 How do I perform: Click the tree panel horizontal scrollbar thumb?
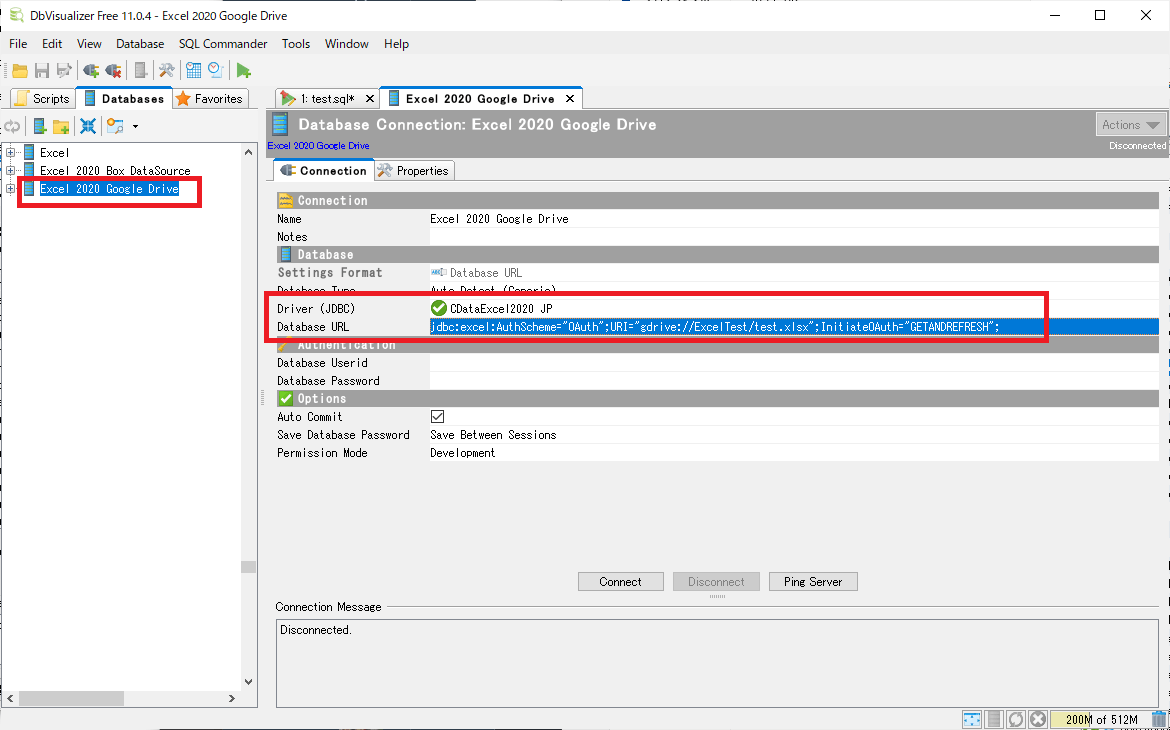71,699
